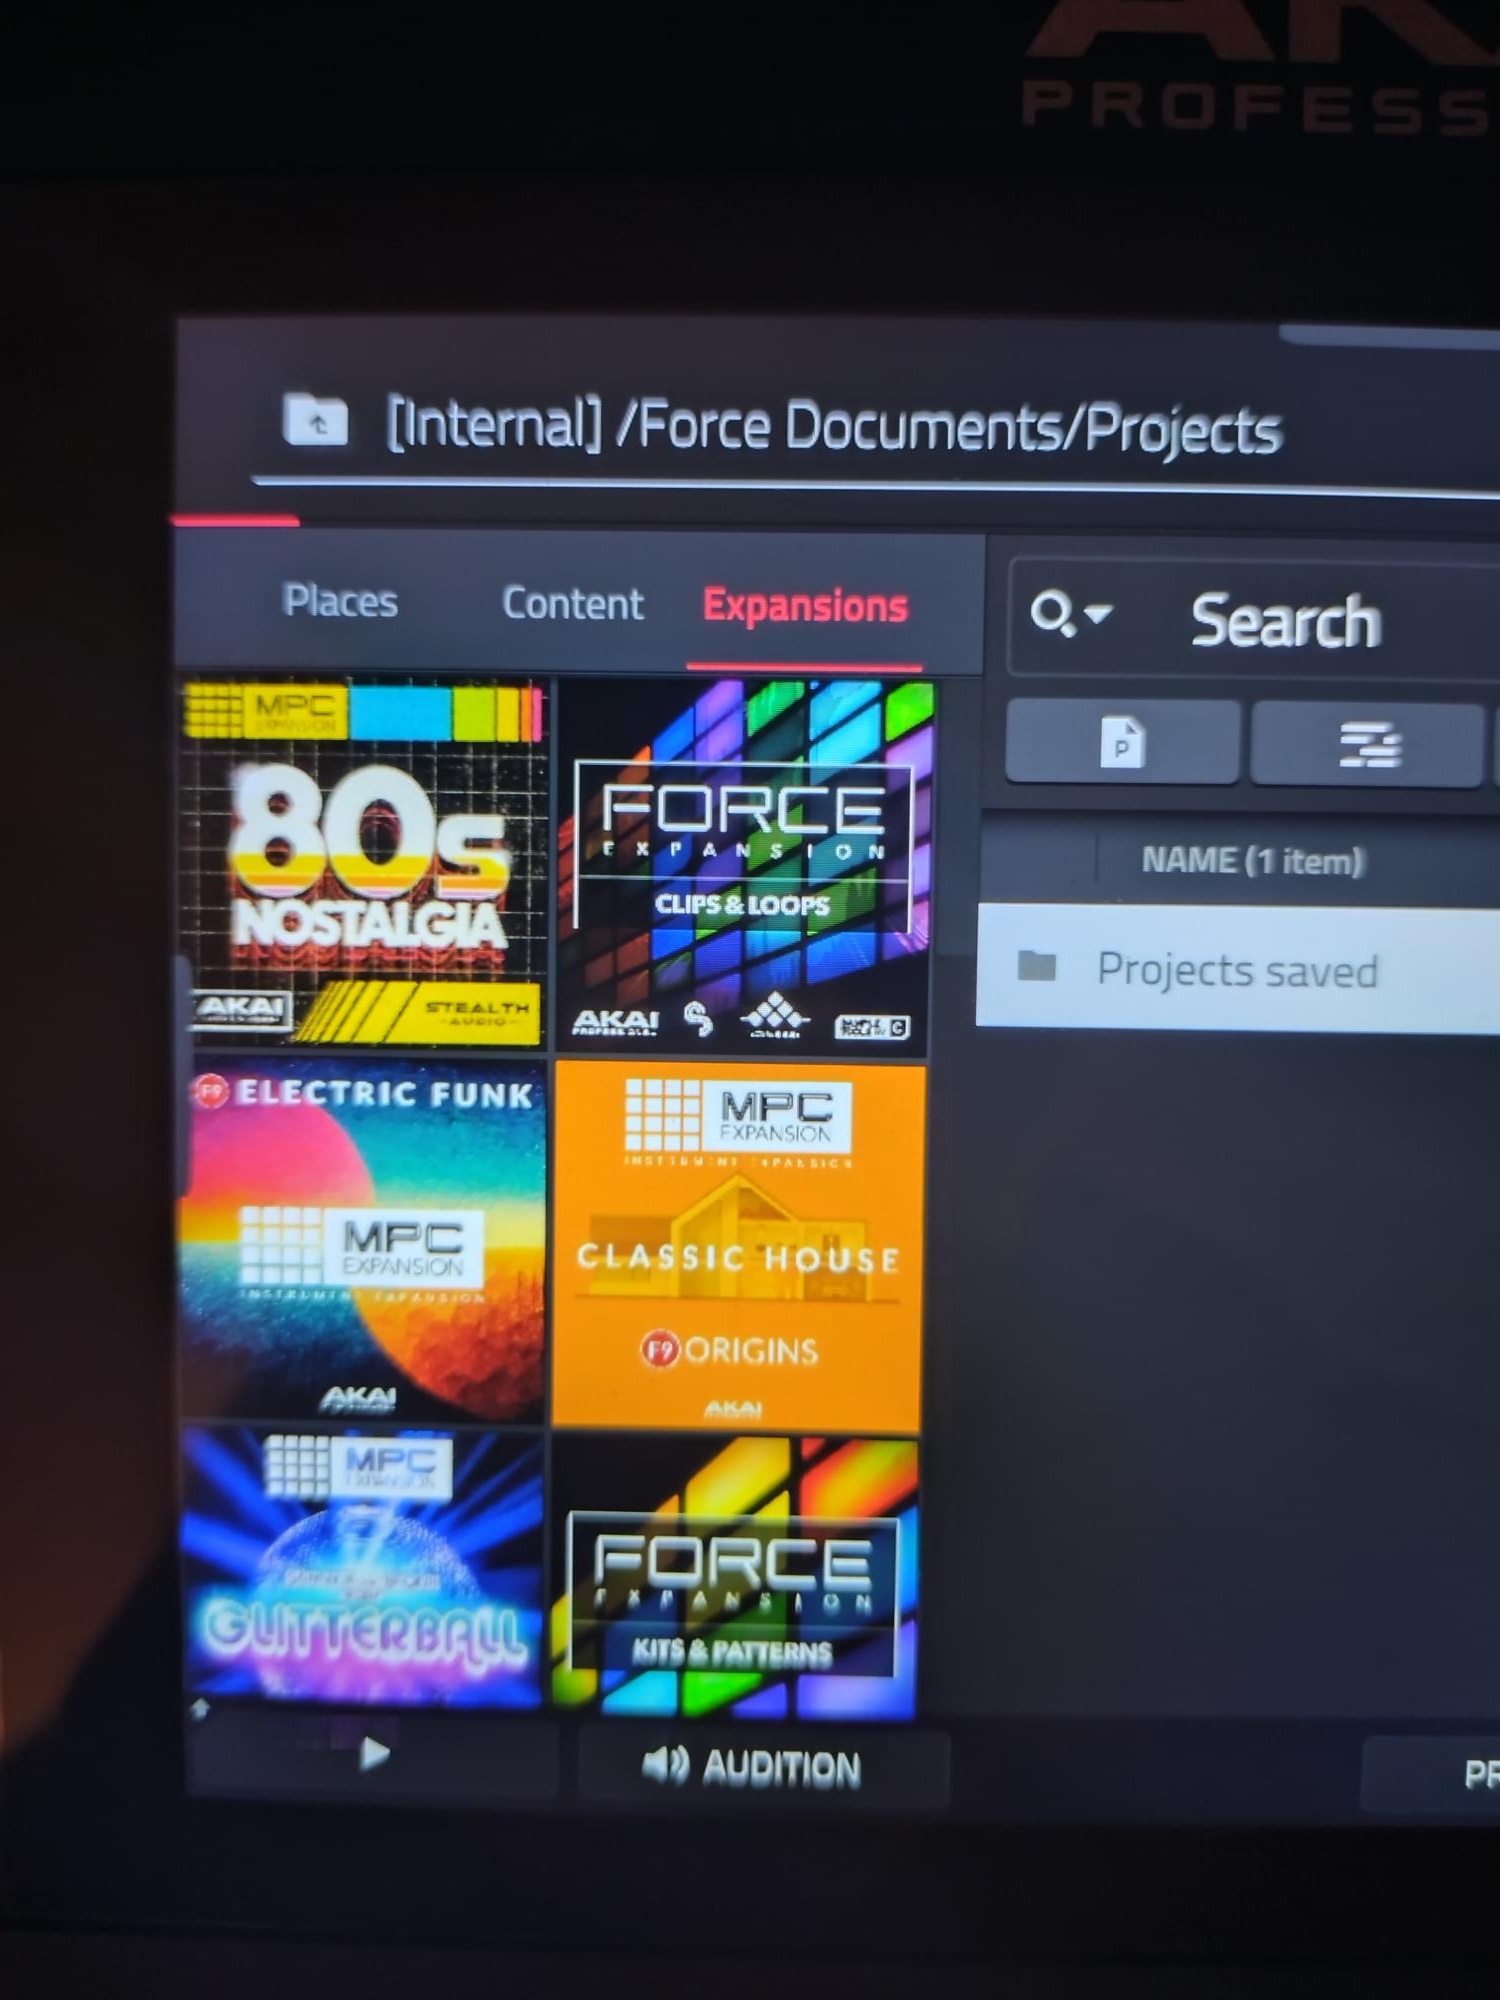Image resolution: width=1500 pixels, height=2000 pixels.
Task: Open Force Expansion Clips & Loops
Action: click(x=744, y=867)
